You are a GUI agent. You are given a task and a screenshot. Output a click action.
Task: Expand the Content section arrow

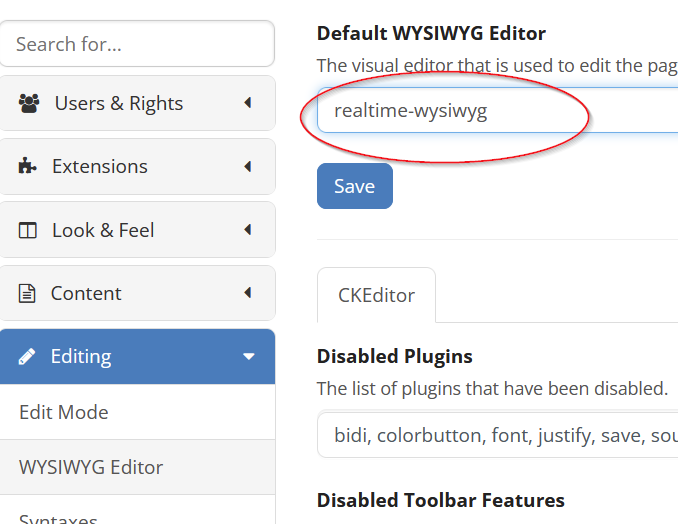(247, 293)
